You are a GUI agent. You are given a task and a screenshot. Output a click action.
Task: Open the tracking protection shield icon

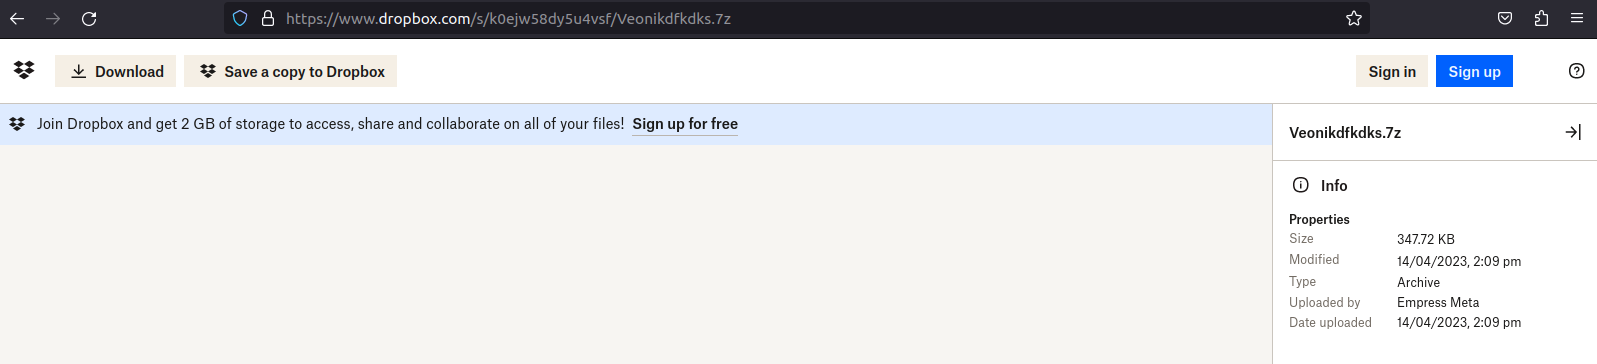(240, 18)
